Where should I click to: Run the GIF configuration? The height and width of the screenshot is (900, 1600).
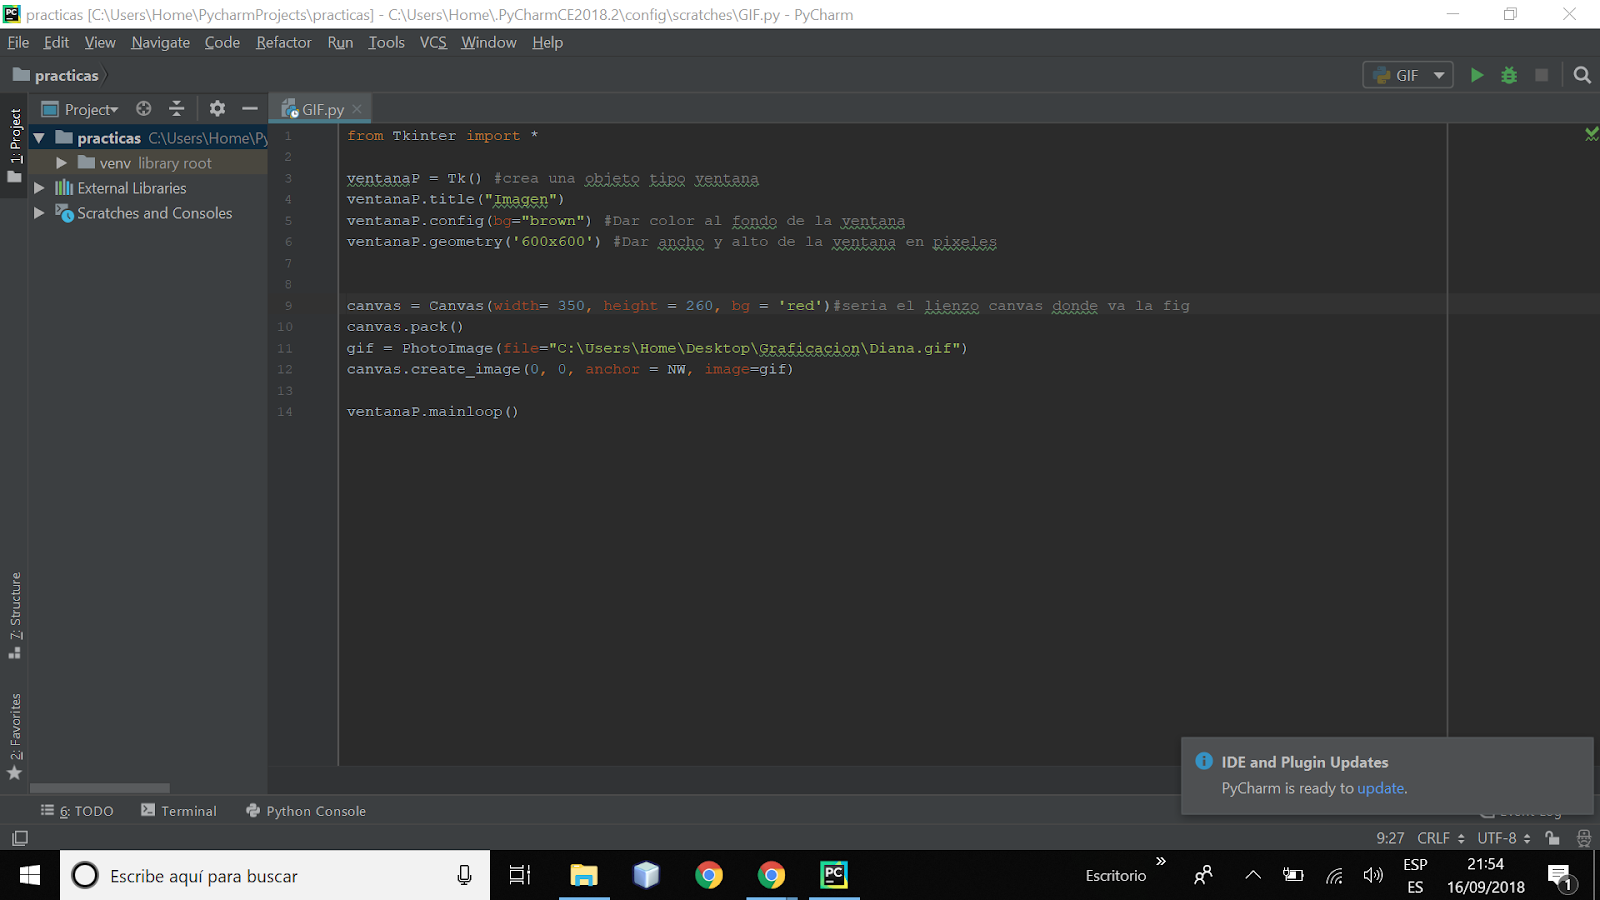coord(1477,74)
